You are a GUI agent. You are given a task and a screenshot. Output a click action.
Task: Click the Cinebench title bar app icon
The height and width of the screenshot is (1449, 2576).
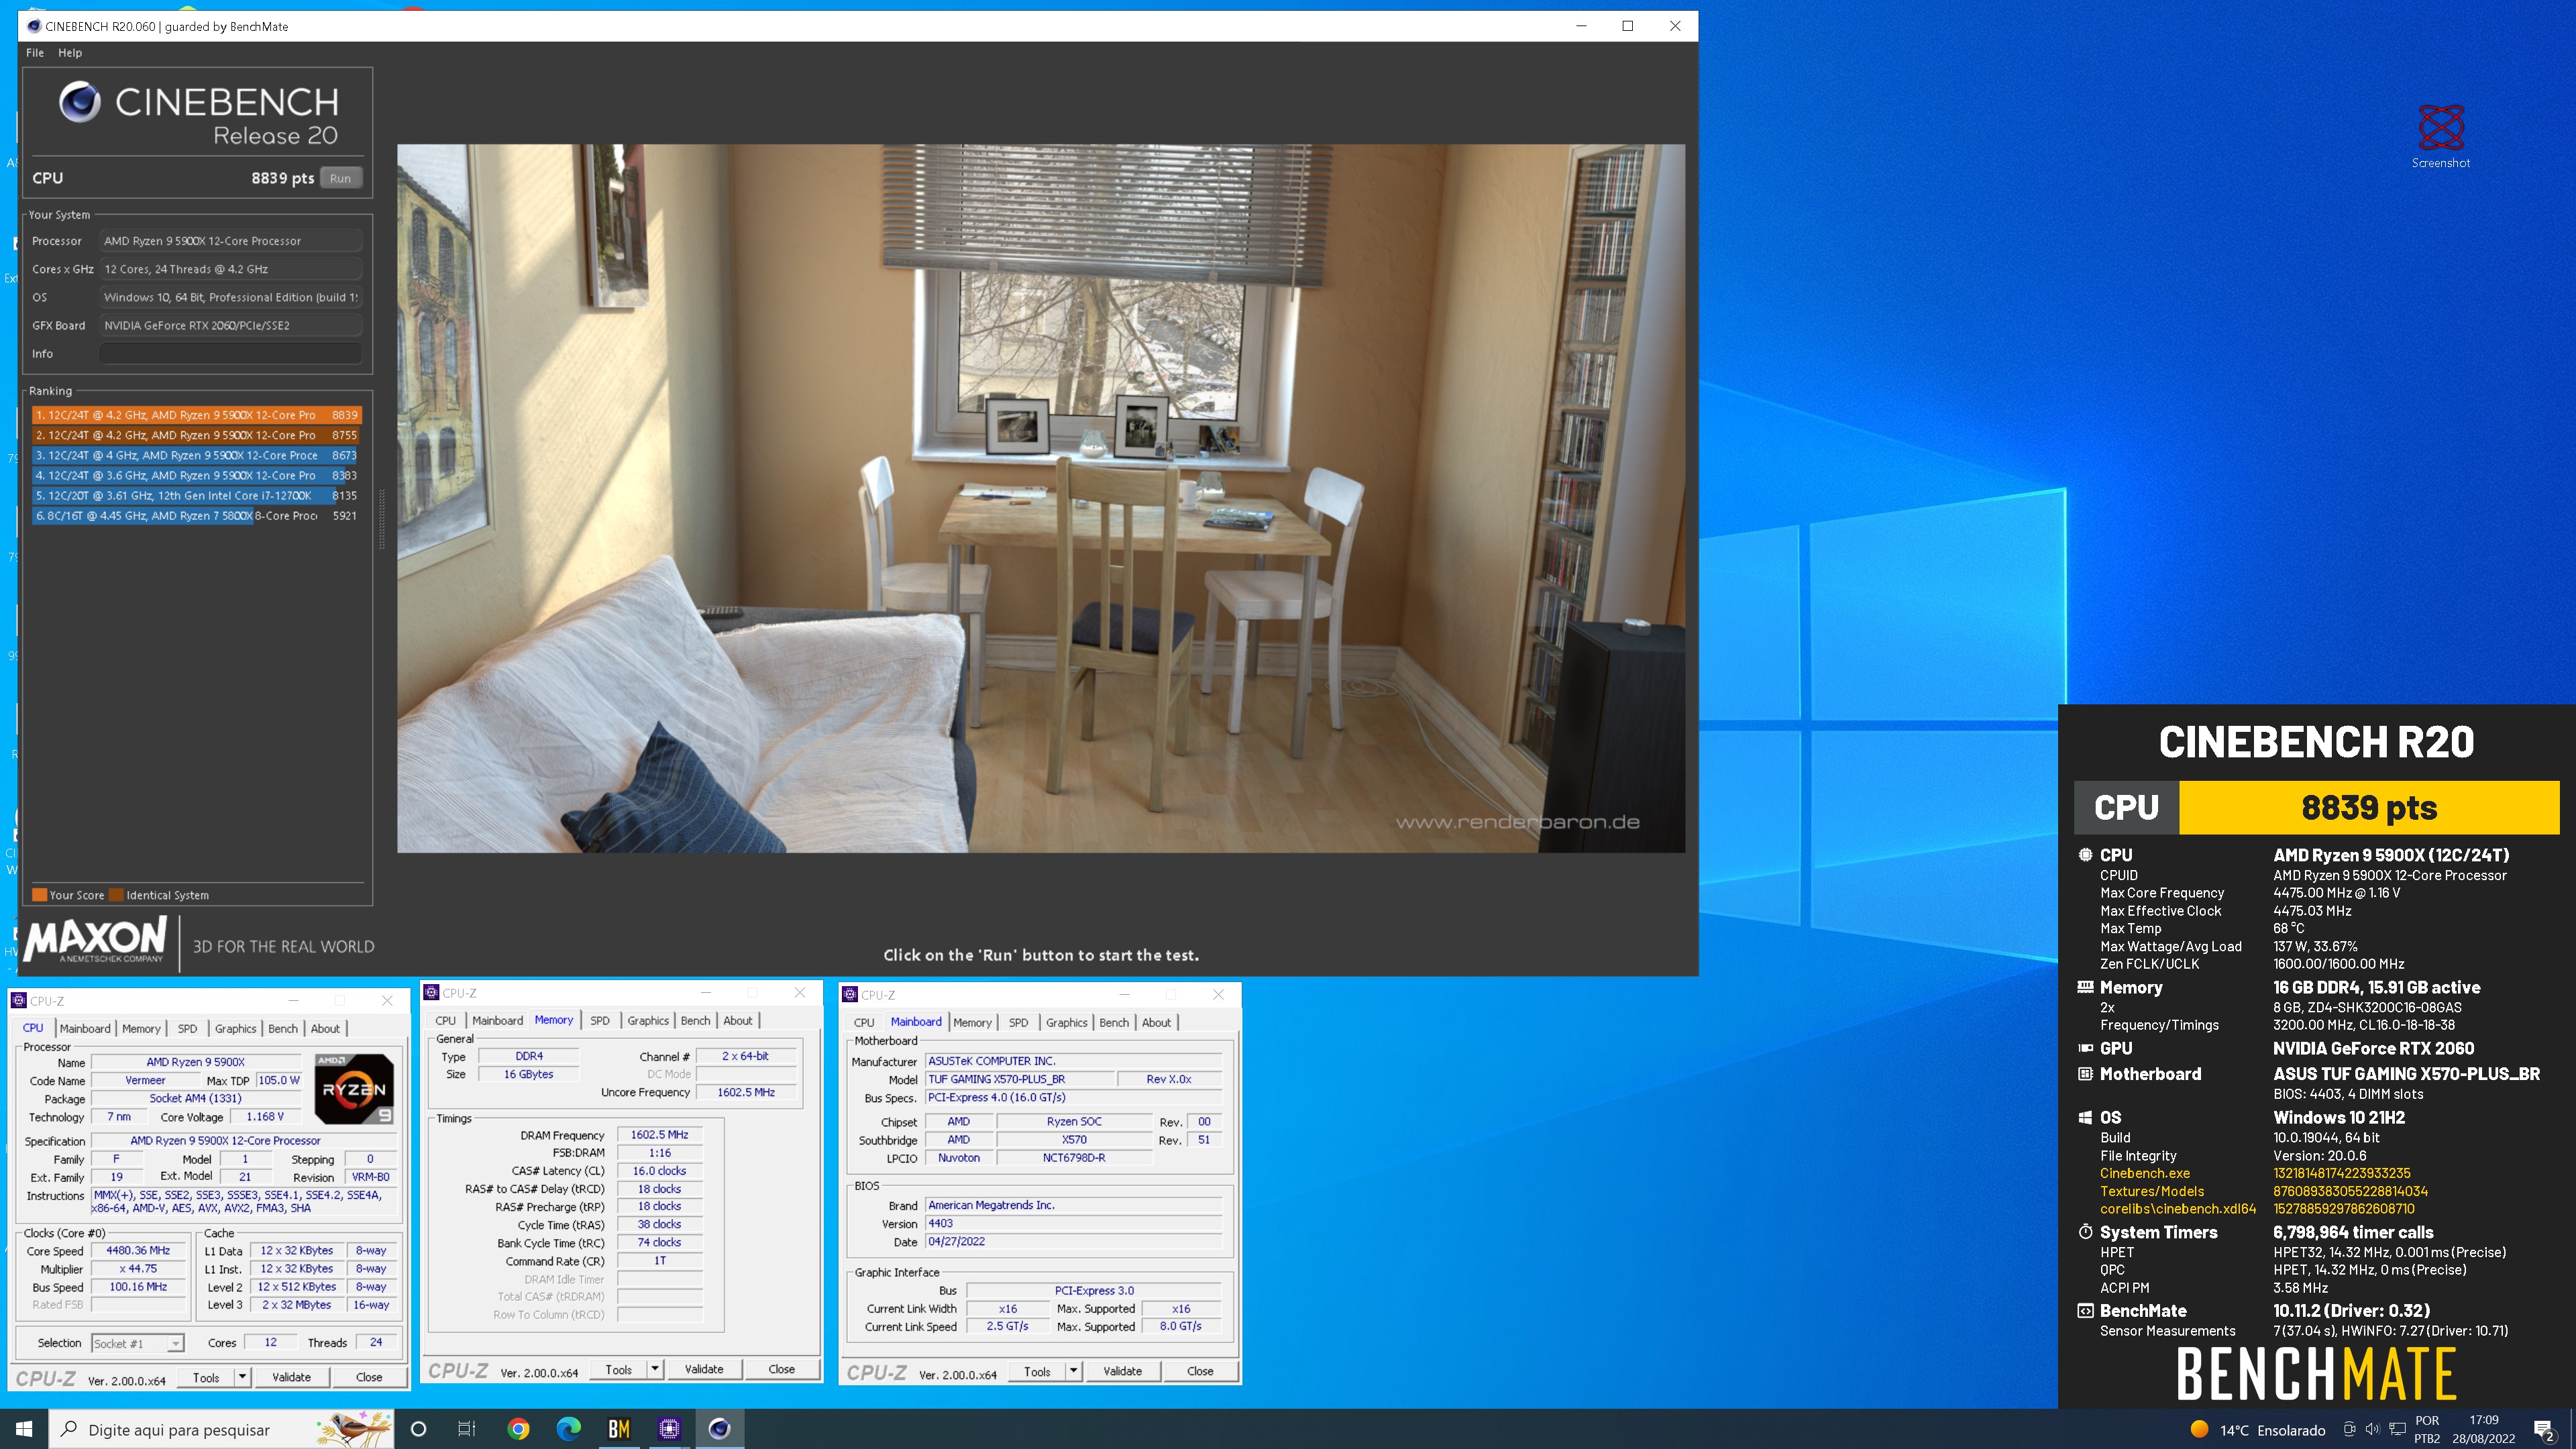(34, 26)
